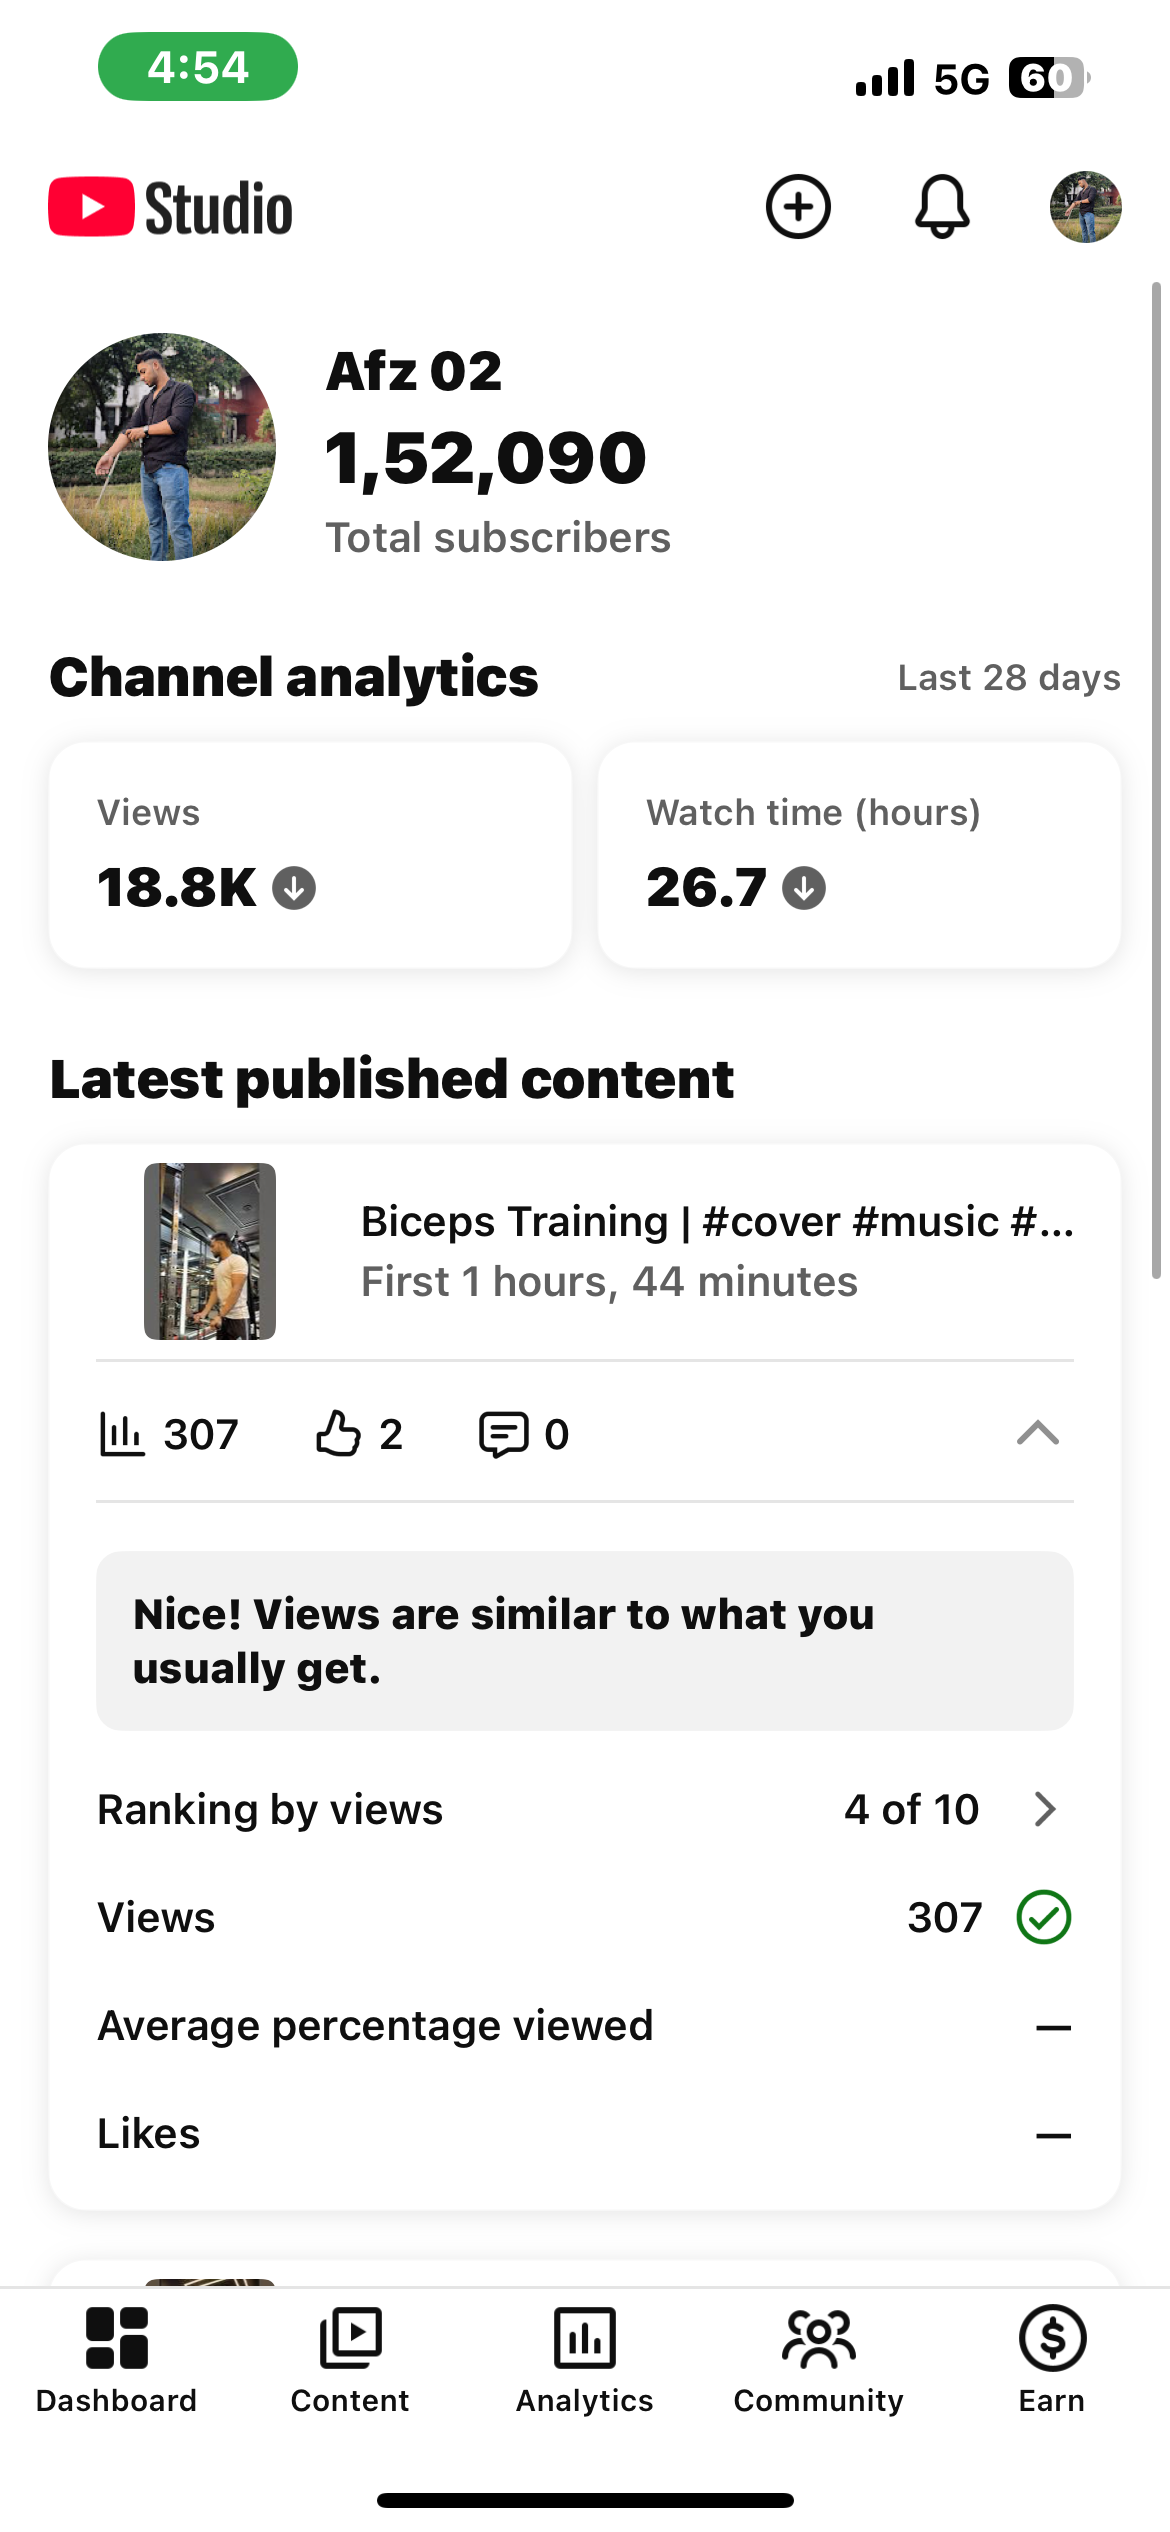Image resolution: width=1170 pixels, height=2532 pixels.
Task: Tap the YouTube Studio logo
Action: 171,208
